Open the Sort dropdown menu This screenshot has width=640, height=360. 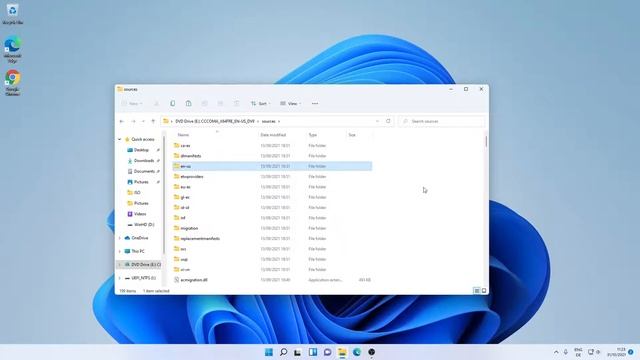260,104
